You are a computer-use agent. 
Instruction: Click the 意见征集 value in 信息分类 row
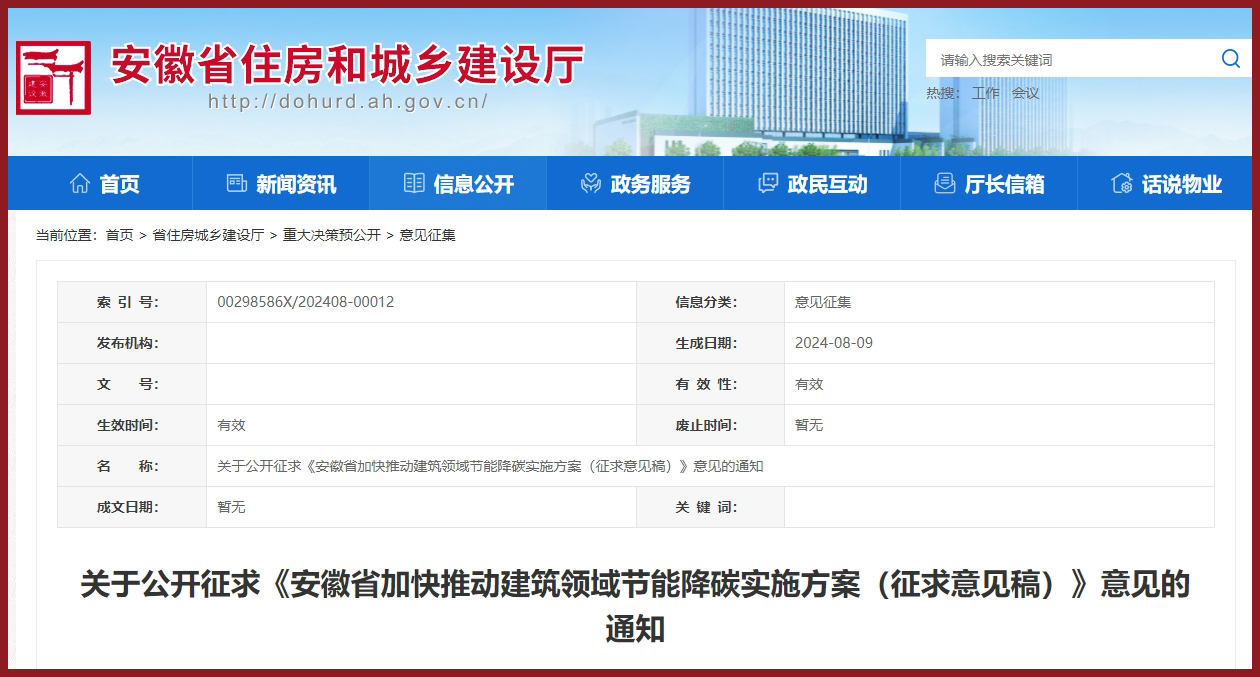point(823,302)
